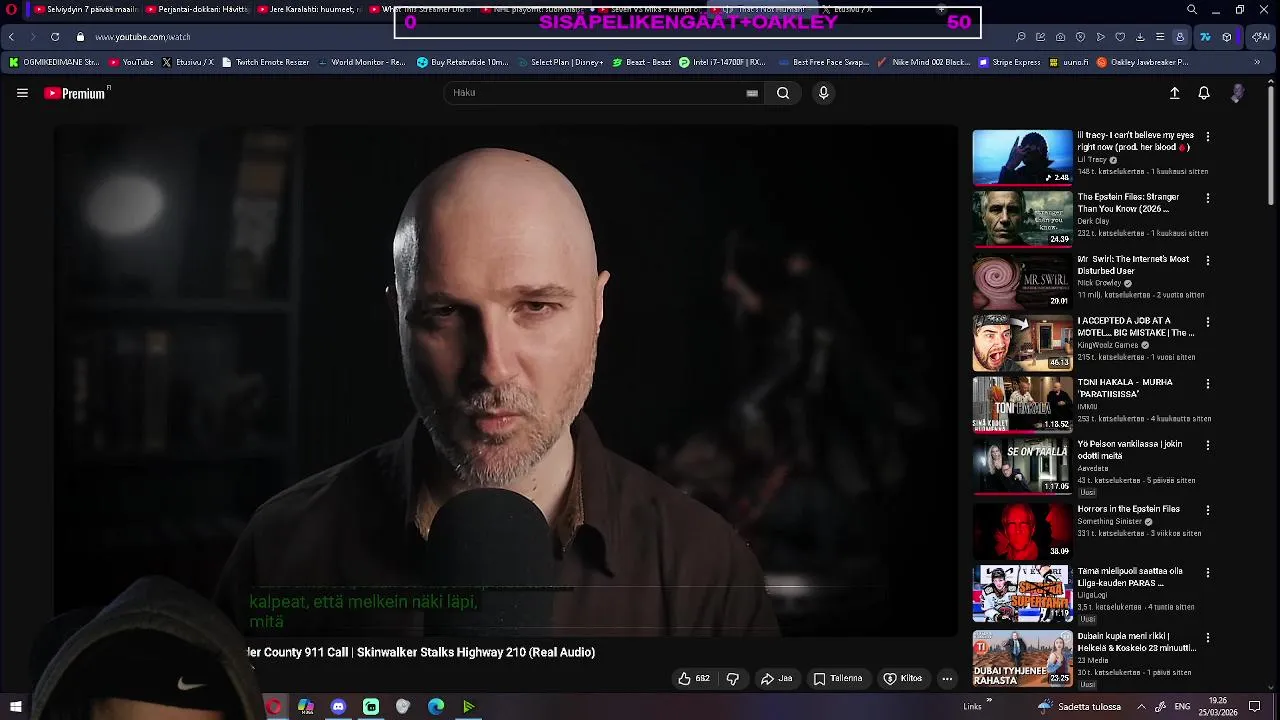Click the video title Skinwalker Stalks Highway 210

420,652
